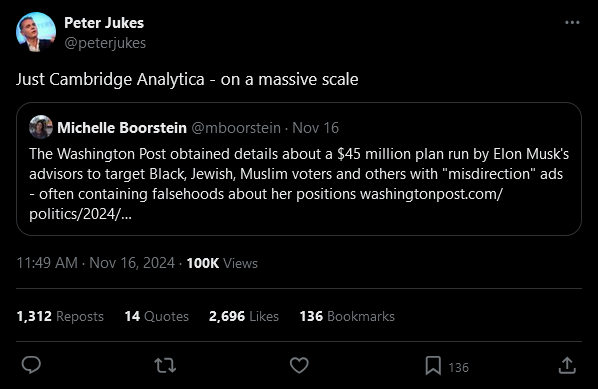Repost this tweet with the retweet icon
The width and height of the screenshot is (598, 389).
pyautogui.click(x=165, y=365)
